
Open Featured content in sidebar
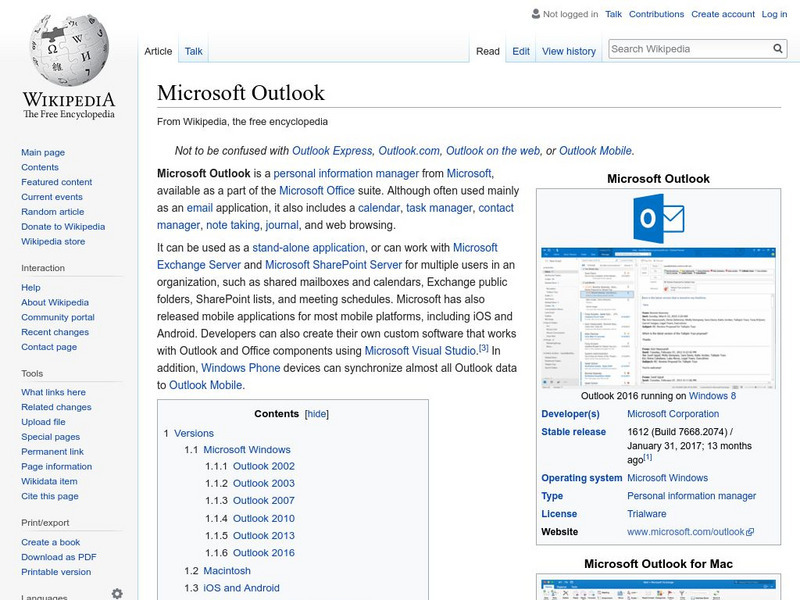coord(57,182)
